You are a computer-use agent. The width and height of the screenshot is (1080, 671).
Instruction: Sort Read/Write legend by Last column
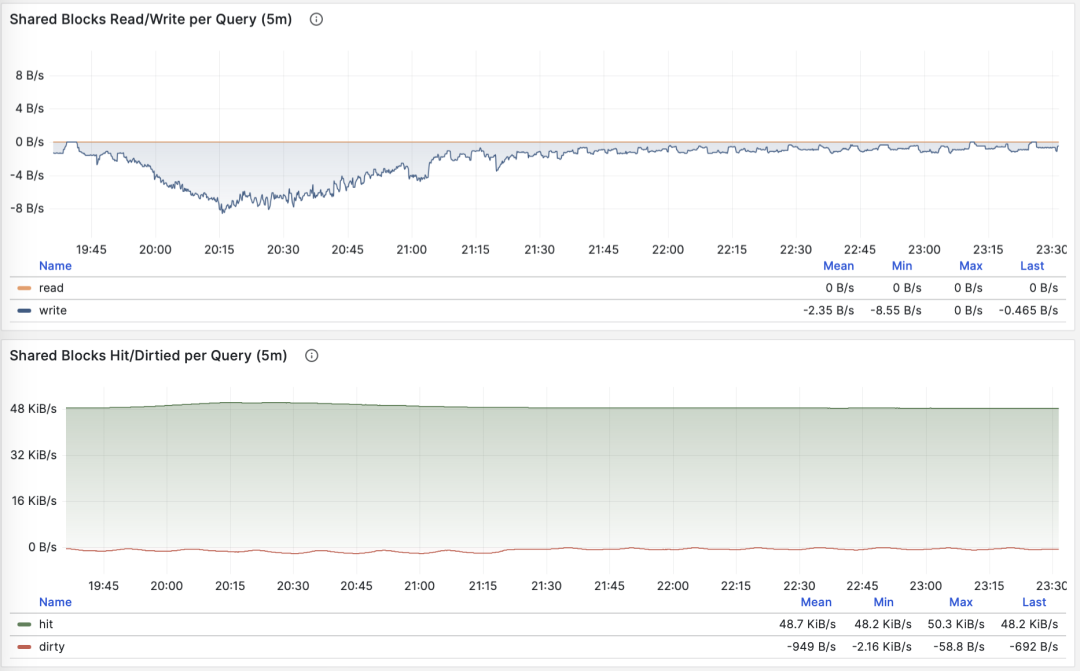pyautogui.click(x=1032, y=266)
